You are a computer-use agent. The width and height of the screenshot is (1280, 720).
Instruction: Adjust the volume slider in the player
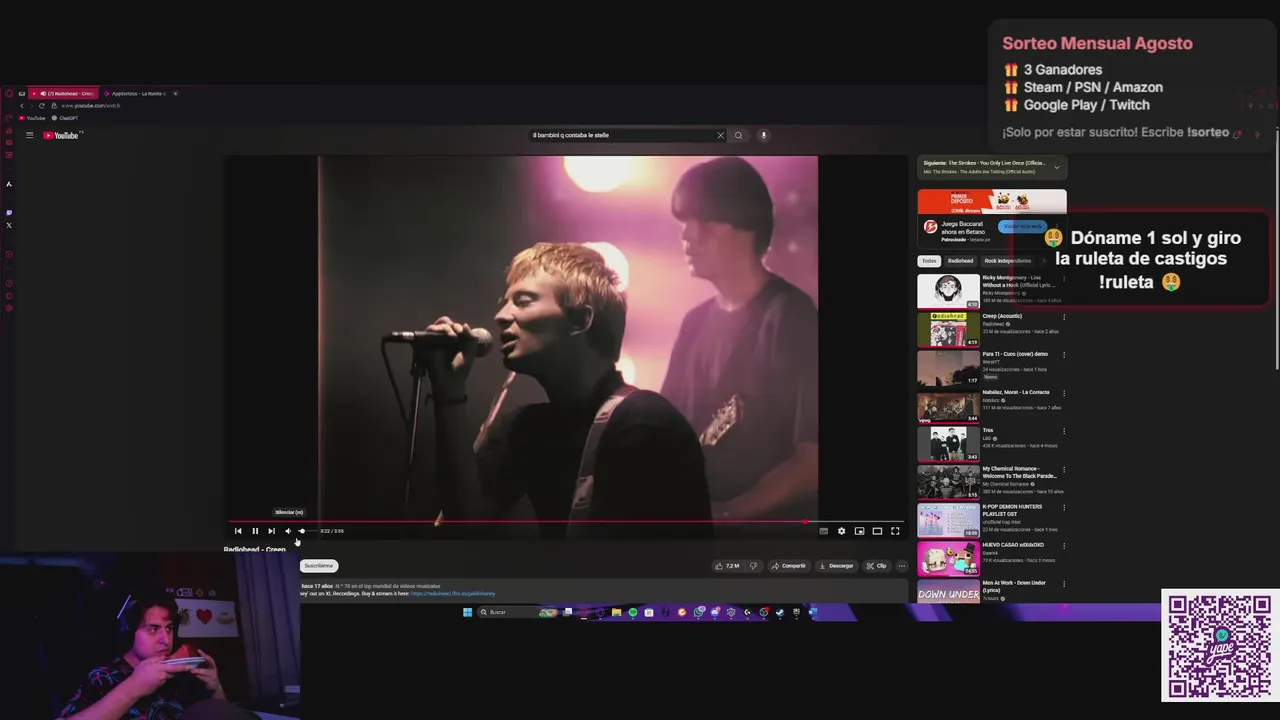(306, 531)
